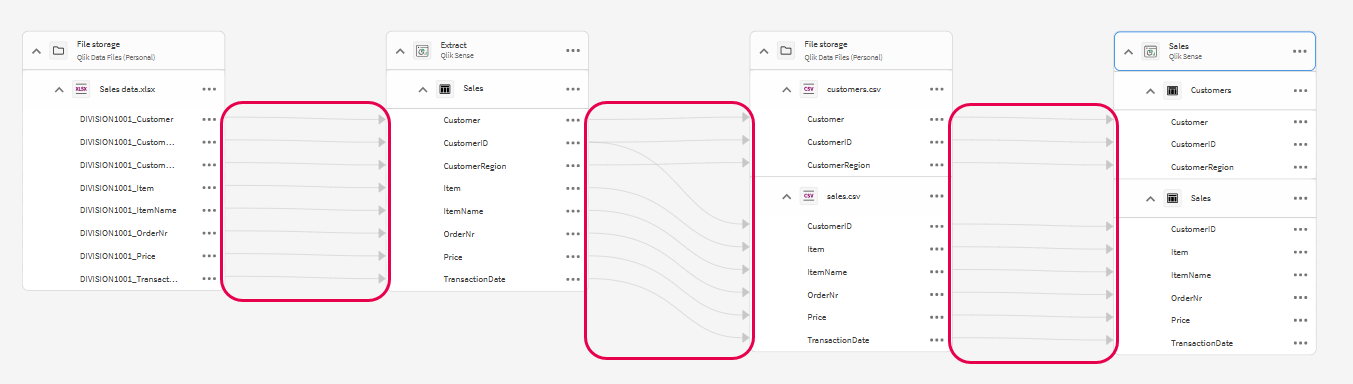
Task: Select Item field in Extract Sales table
Action: 452,188
